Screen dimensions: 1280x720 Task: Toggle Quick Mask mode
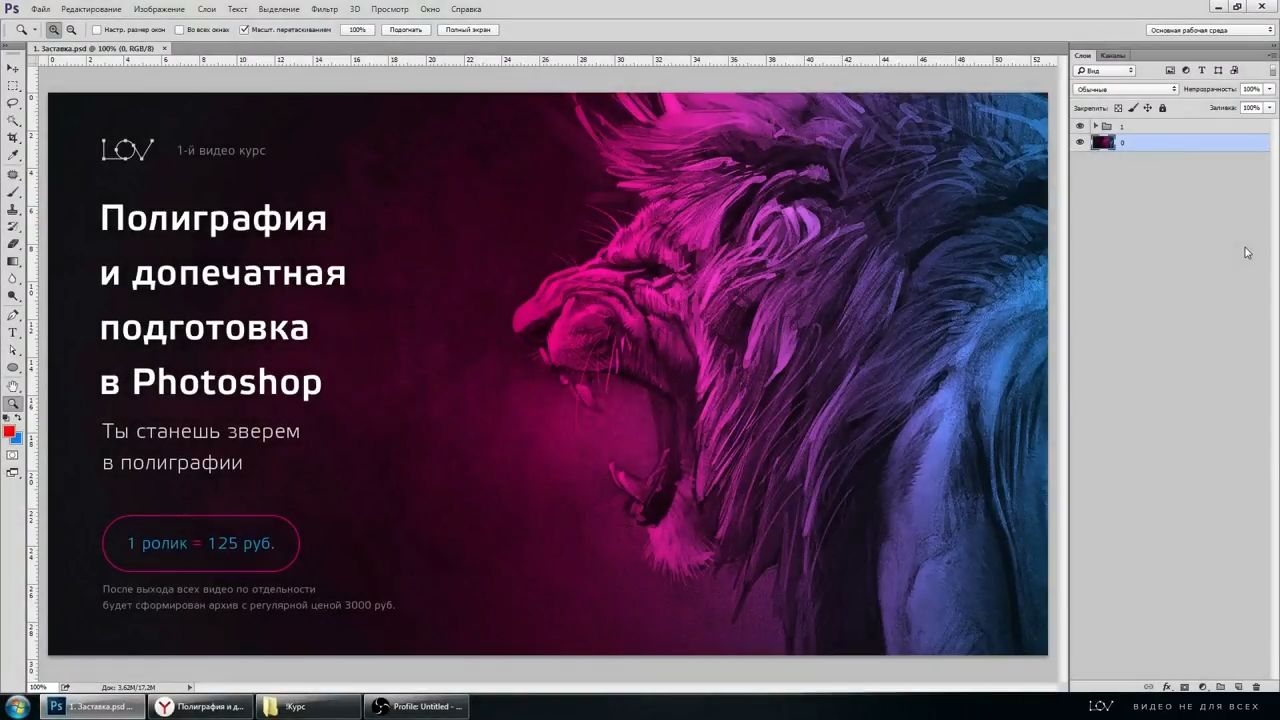[x=13, y=455]
